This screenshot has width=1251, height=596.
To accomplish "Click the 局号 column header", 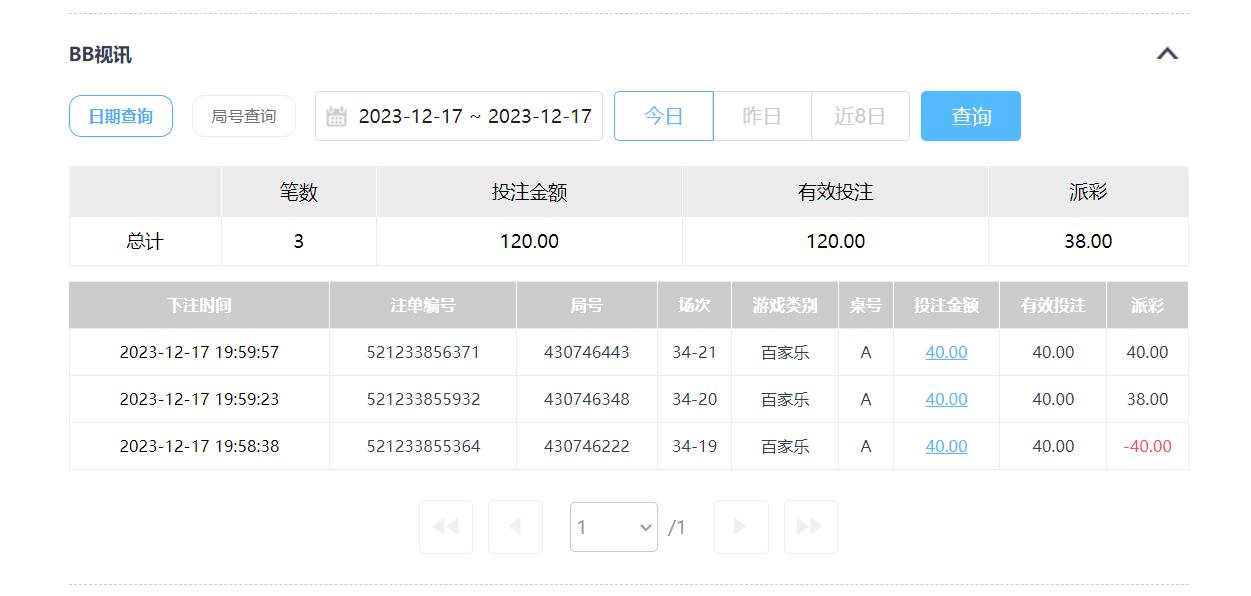I will 587,305.
